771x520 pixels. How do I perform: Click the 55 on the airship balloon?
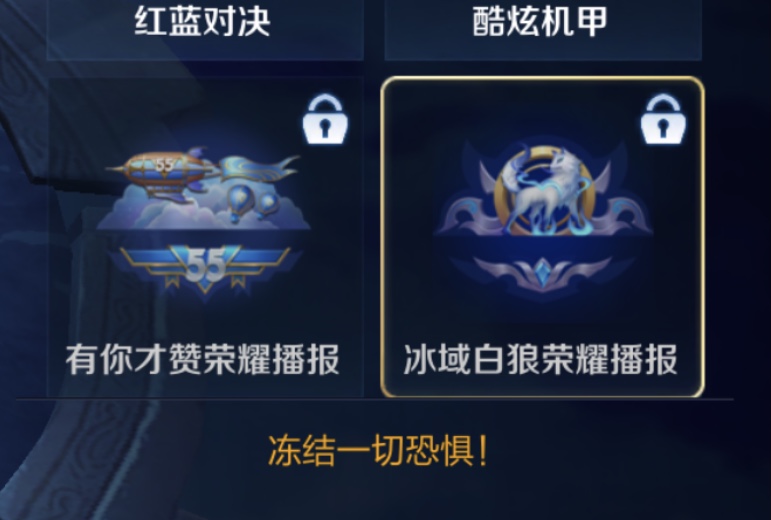click(x=164, y=165)
